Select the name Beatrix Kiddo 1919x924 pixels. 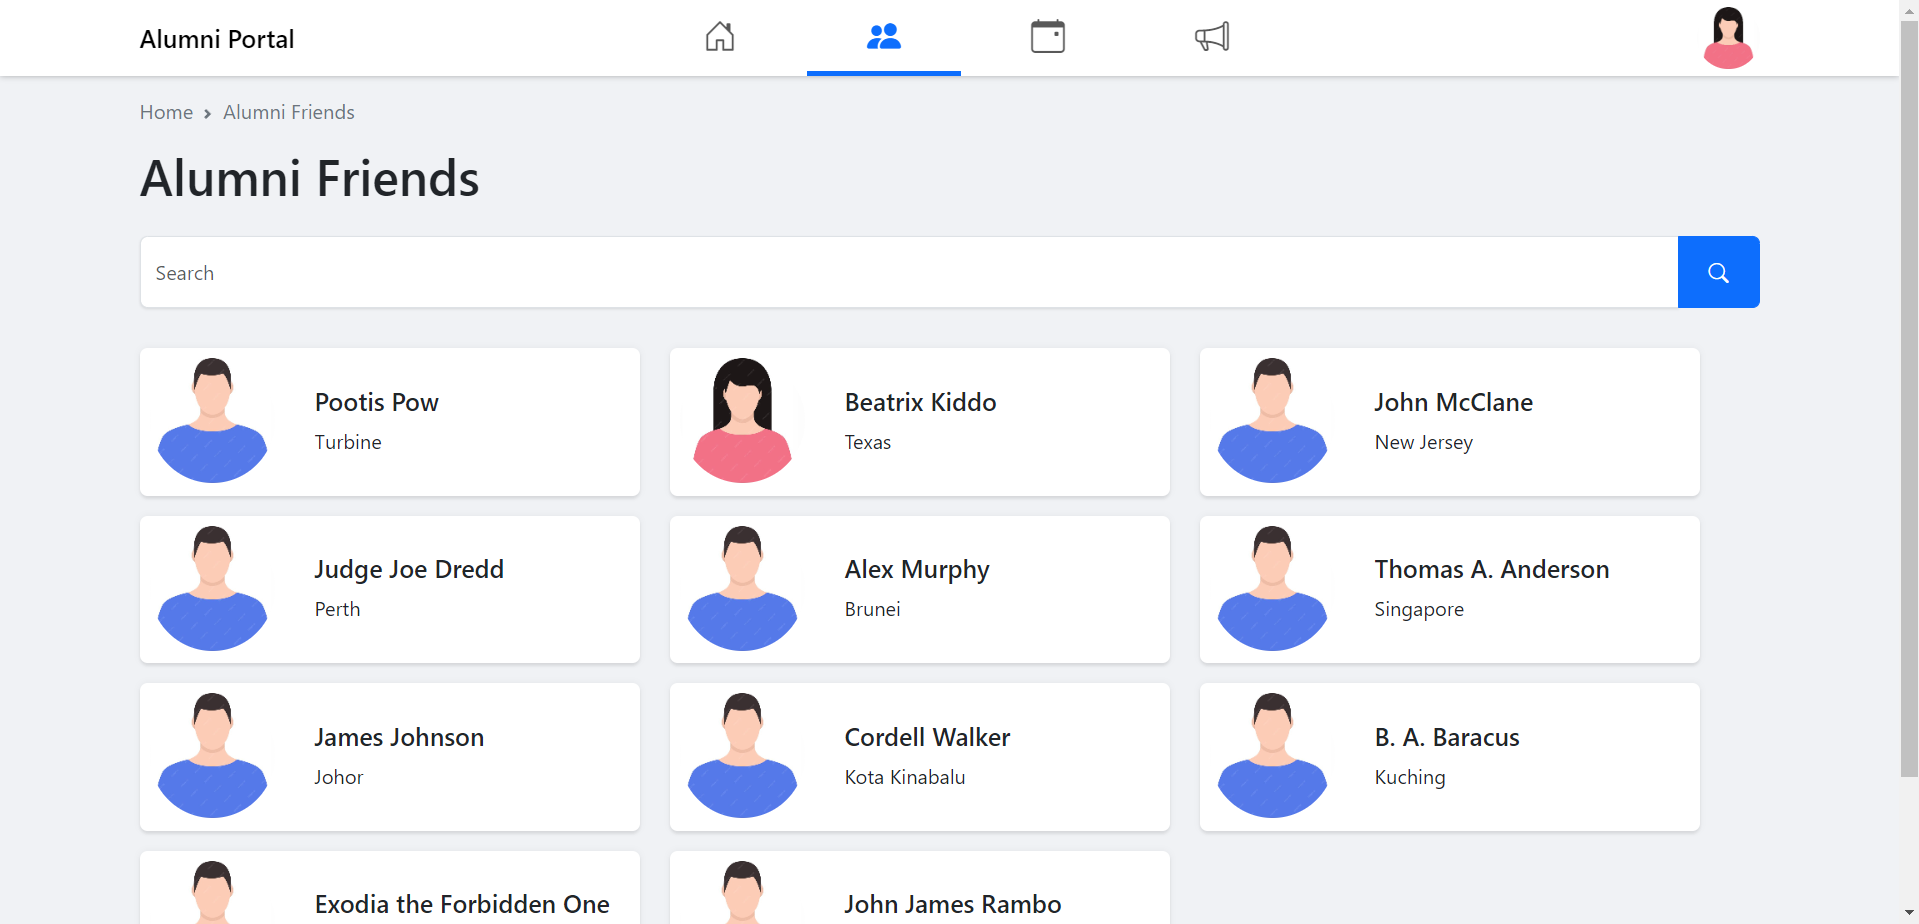[921, 402]
